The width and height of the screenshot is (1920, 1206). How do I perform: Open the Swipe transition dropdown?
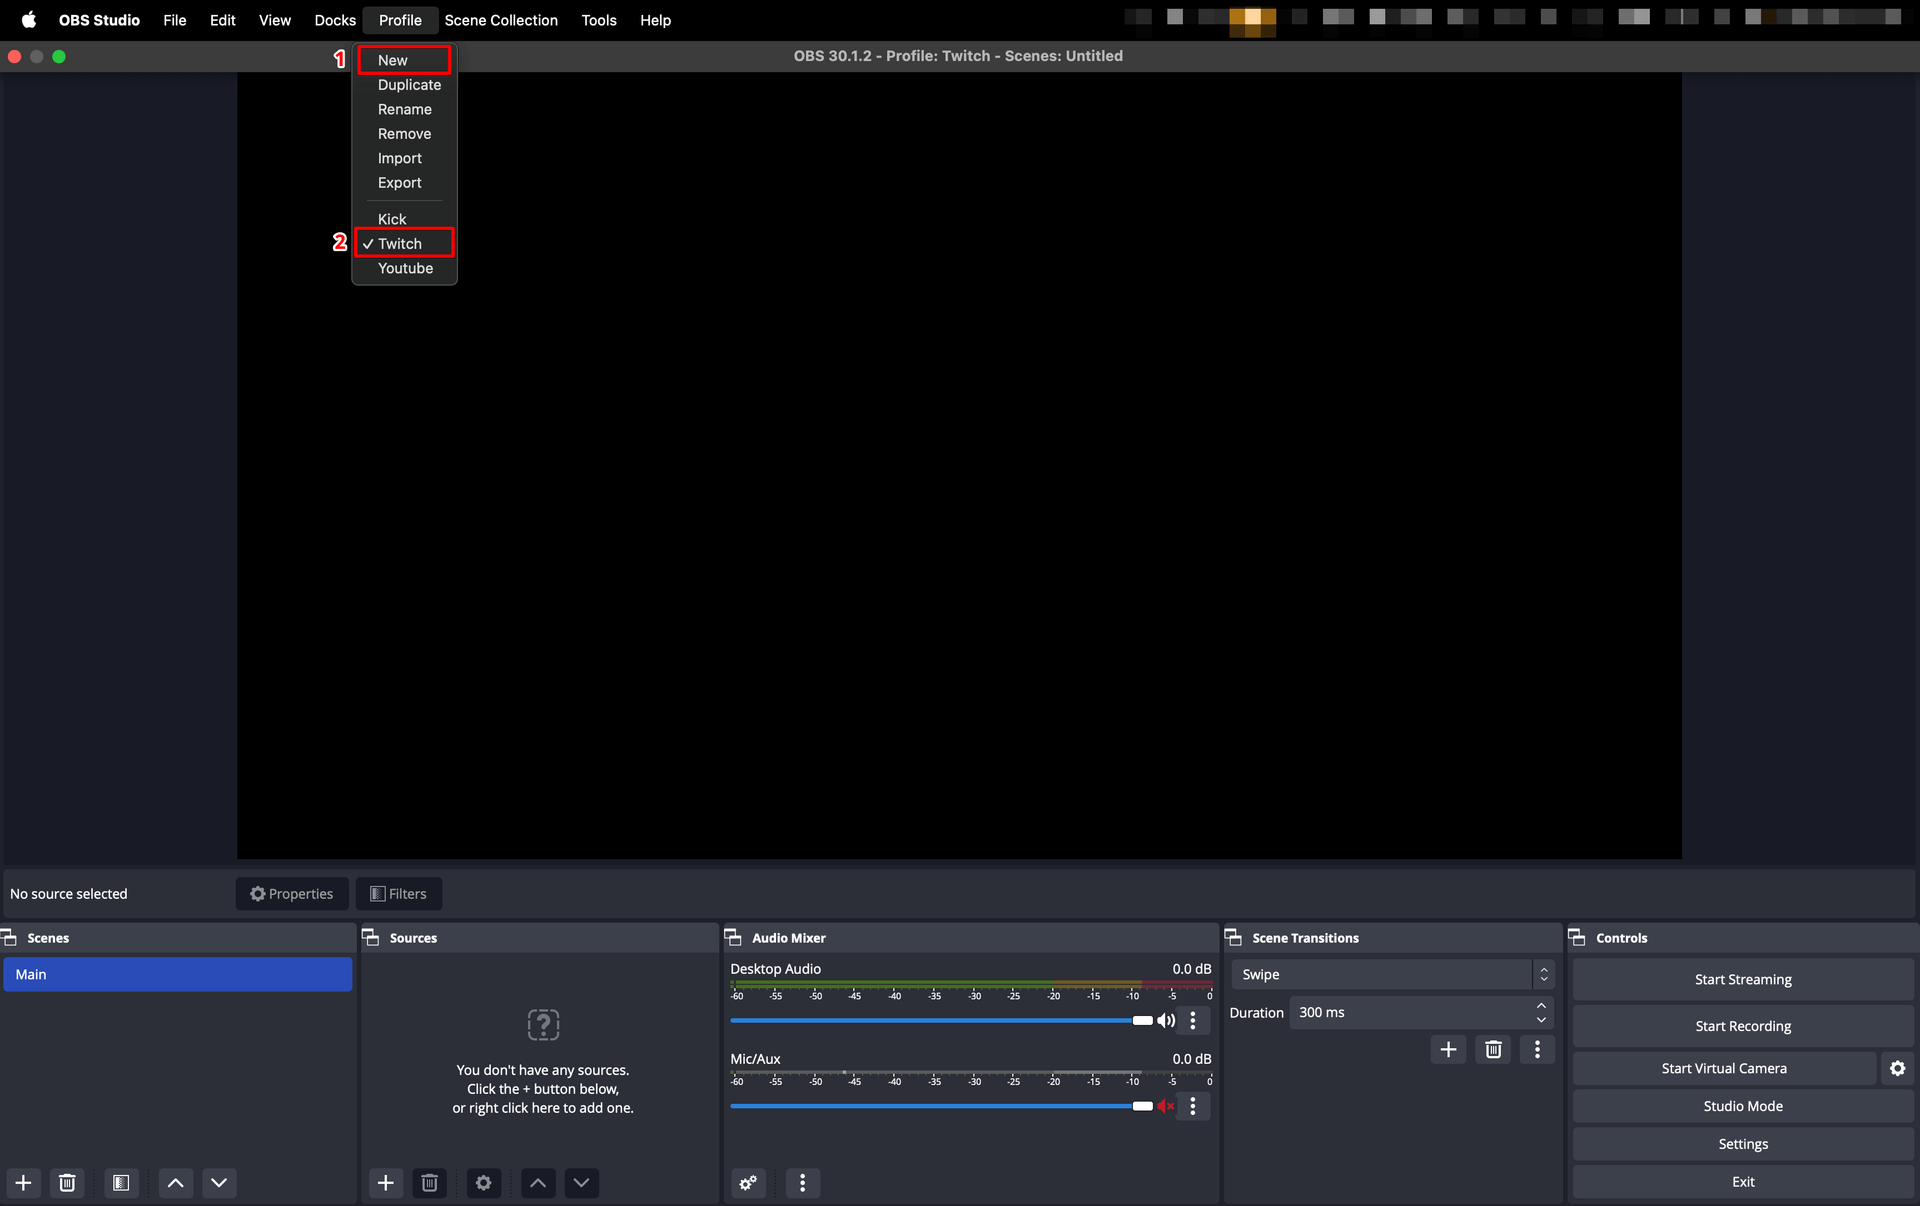[1392, 974]
